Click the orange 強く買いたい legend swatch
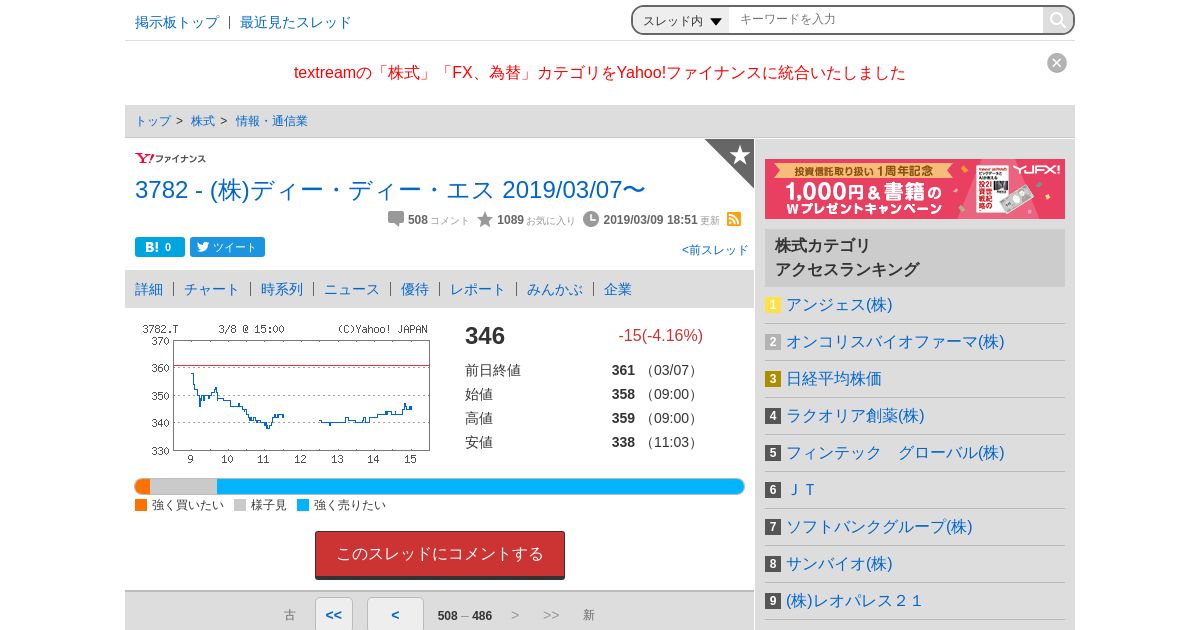The height and width of the screenshot is (630, 1200). (x=141, y=505)
